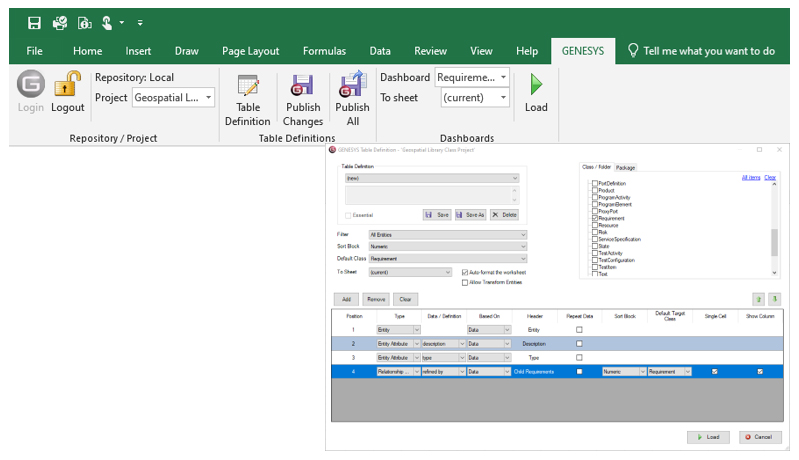Click the Publish Changes icon

(x=303, y=86)
